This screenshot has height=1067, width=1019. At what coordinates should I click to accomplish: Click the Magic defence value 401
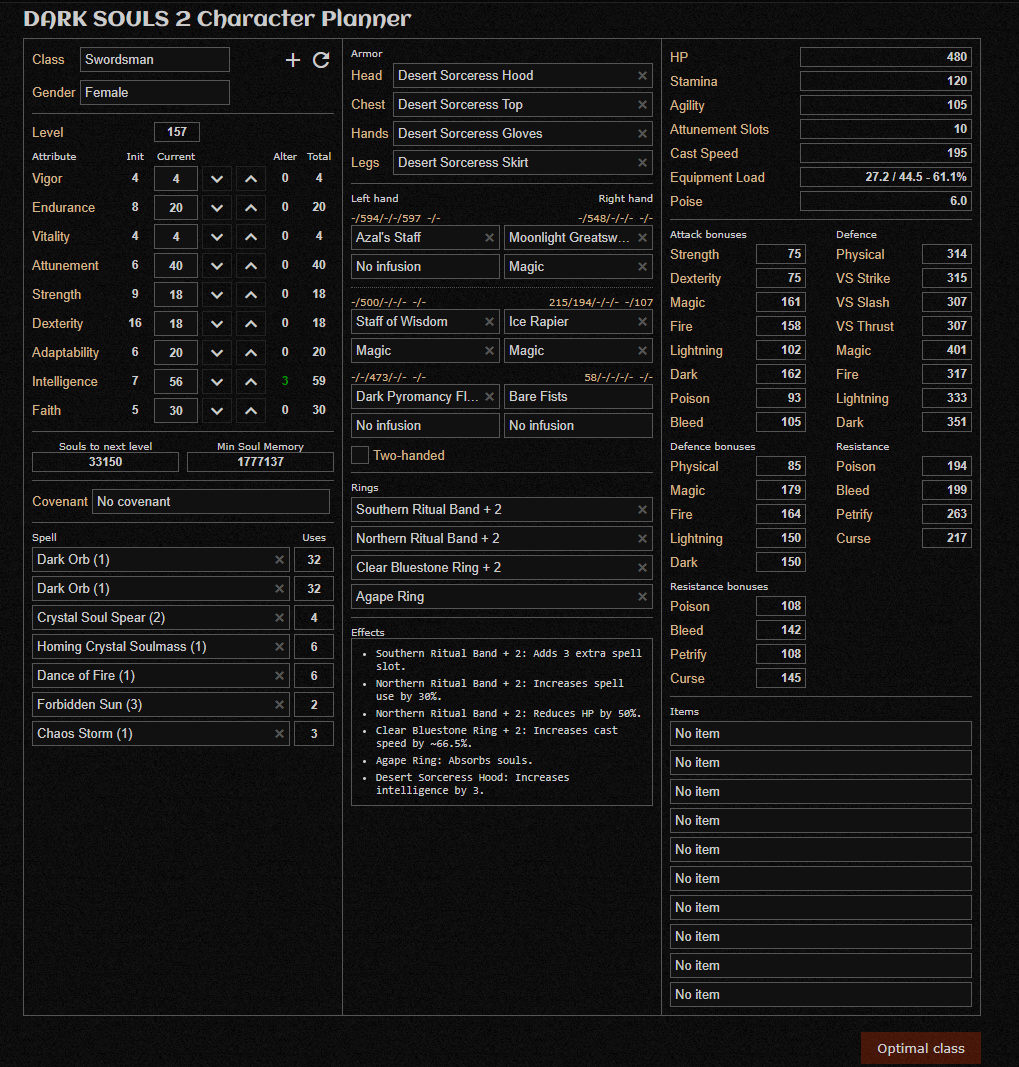(947, 350)
